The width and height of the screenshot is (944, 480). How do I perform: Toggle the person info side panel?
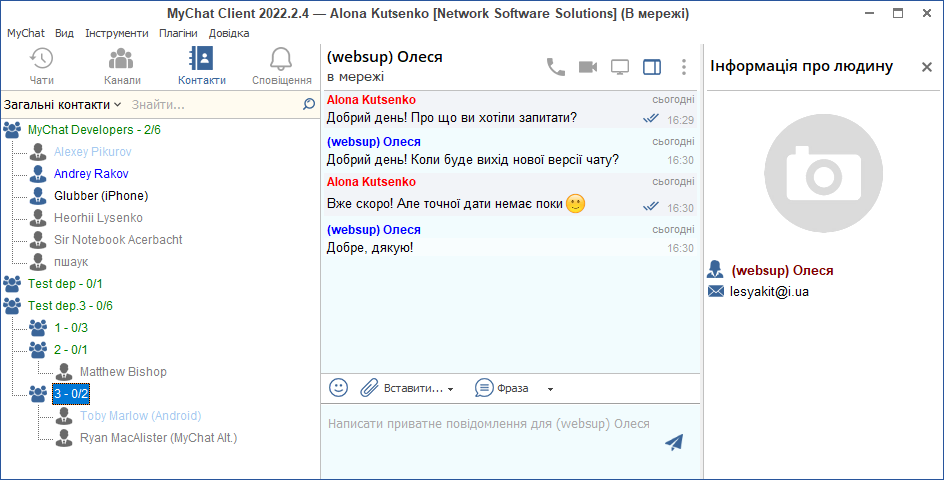click(x=652, y=67)
